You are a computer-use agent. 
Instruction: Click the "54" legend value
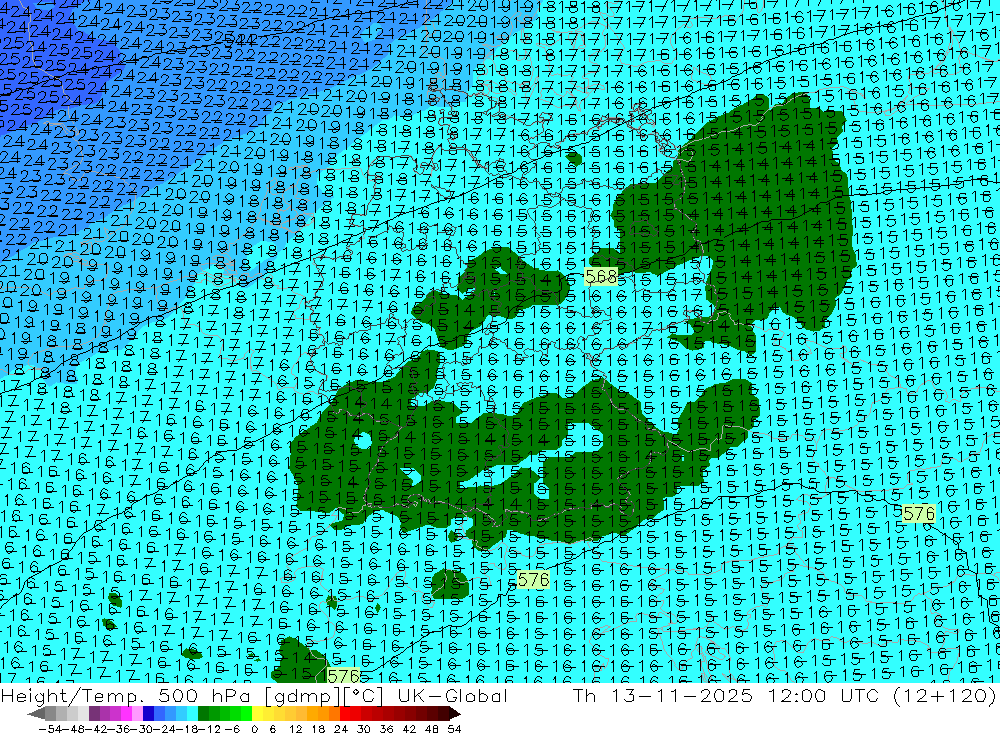(x=454, y=729)
